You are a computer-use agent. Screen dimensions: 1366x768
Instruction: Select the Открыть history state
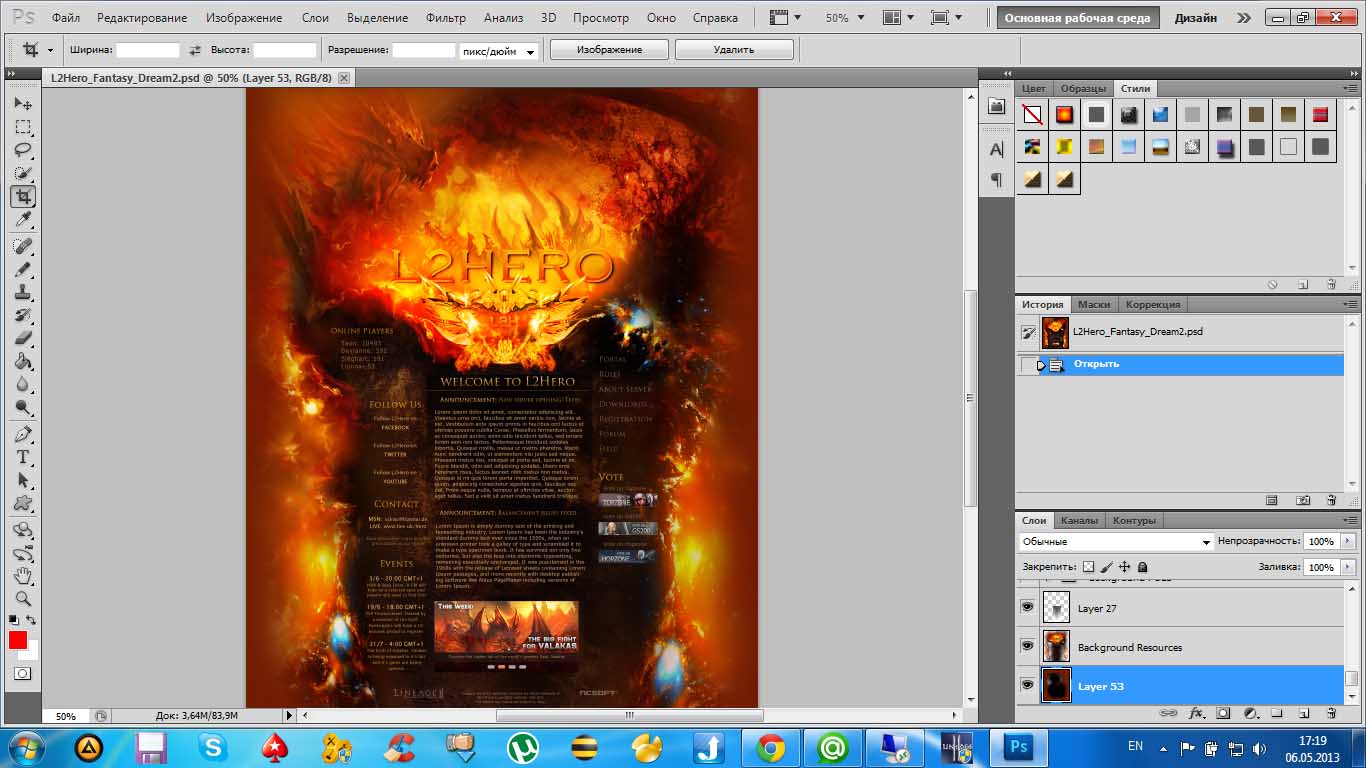(1180, 364)
